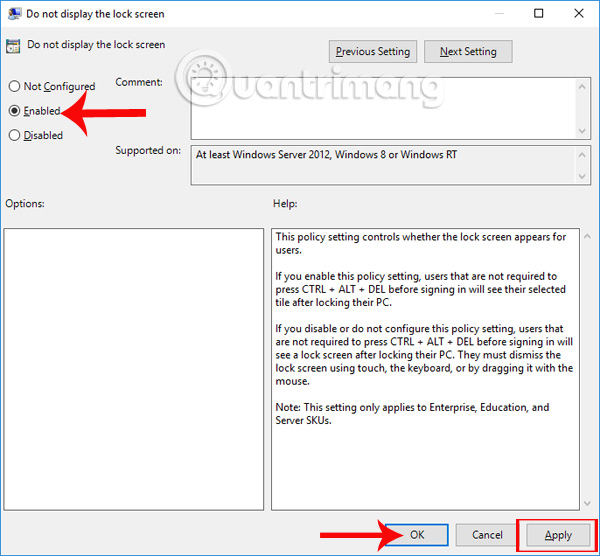
Task: Click the 'If you disable or do not configure' paragraph
Action: click(x=424, y=355)
